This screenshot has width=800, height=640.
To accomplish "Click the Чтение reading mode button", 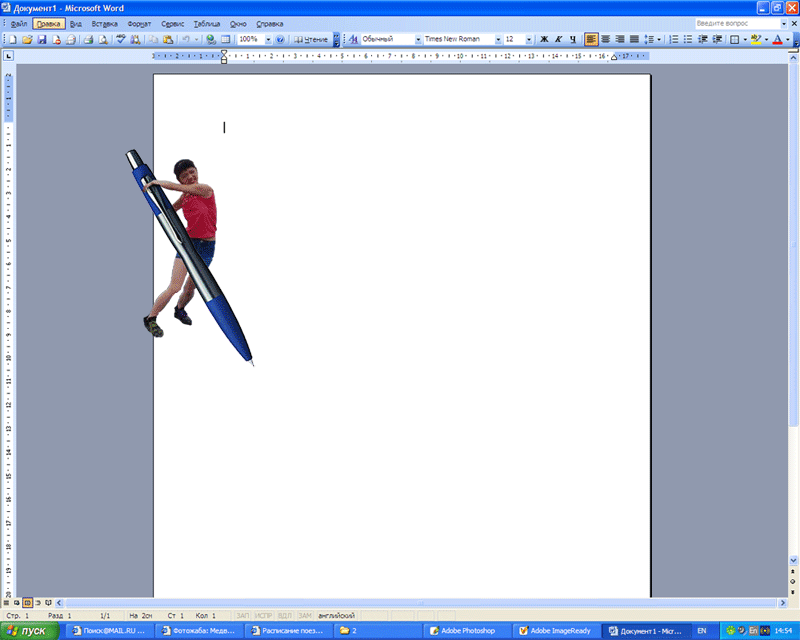I will click(311, 39).
